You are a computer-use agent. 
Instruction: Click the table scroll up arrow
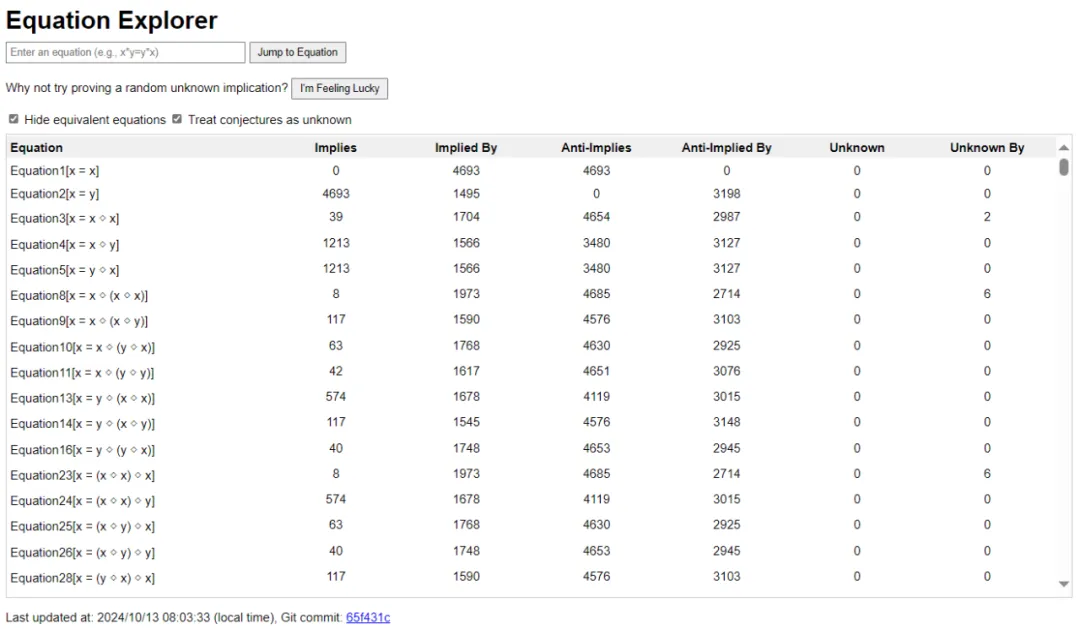1064,148
